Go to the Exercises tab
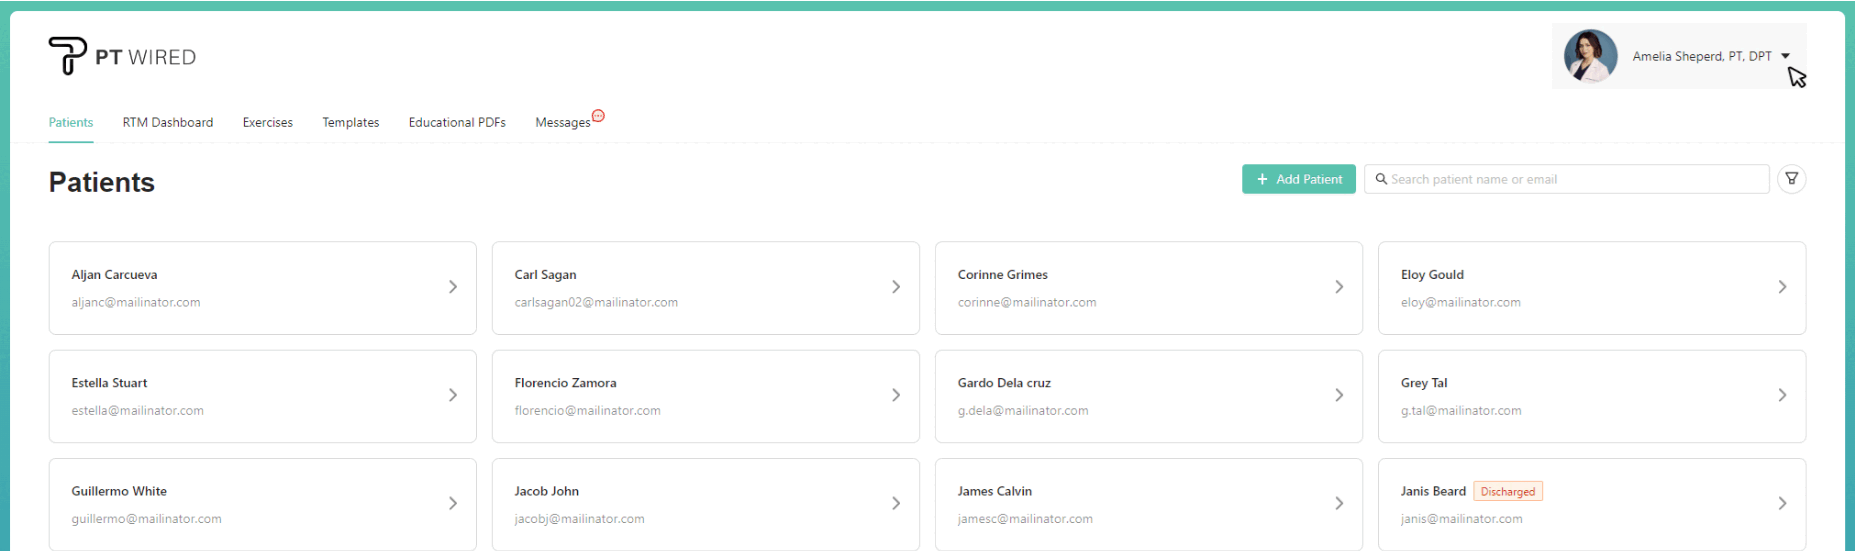The width and height of the screenshot is (1855, 551). pyautogui.click(x=267, y=122)
